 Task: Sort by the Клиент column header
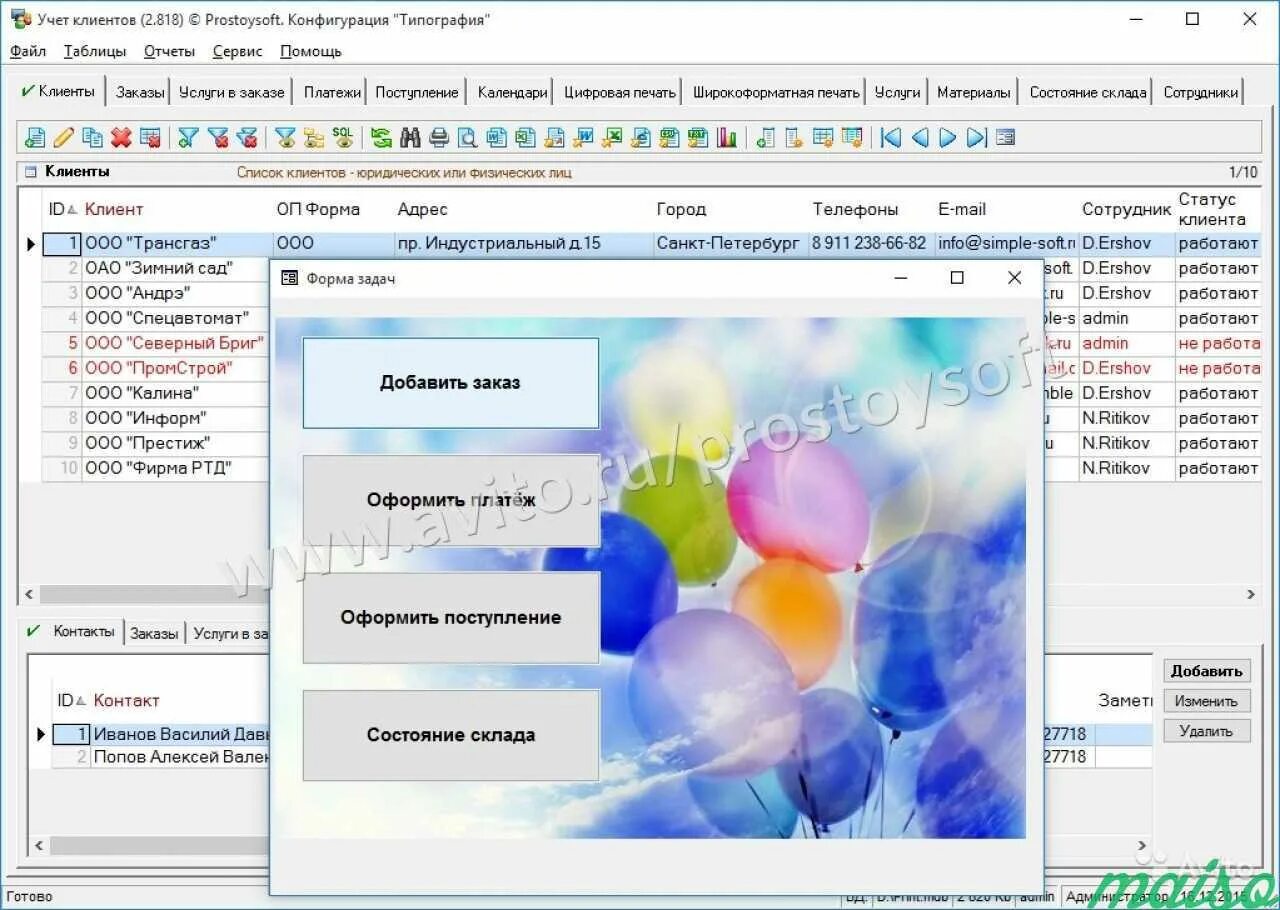pyautogui.click(x=114, y=209)
